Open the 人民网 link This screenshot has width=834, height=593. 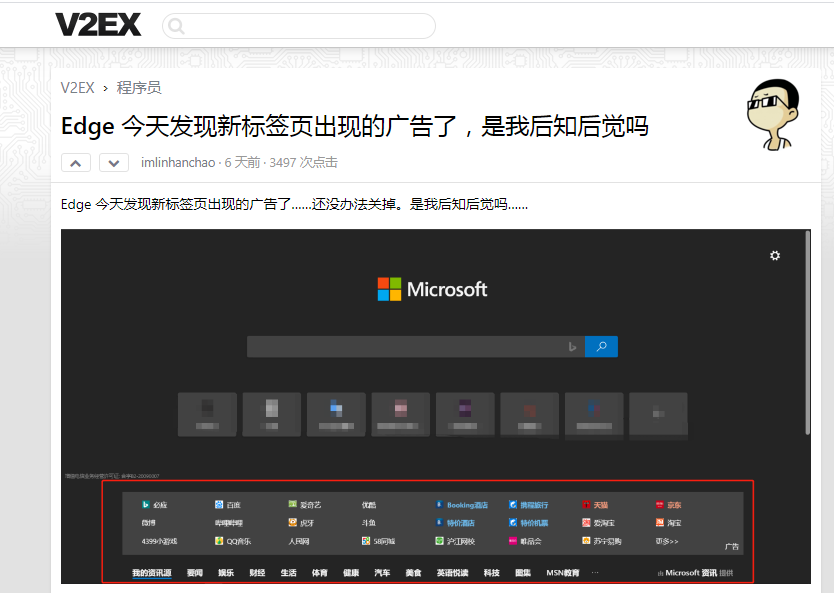[298, 541]
